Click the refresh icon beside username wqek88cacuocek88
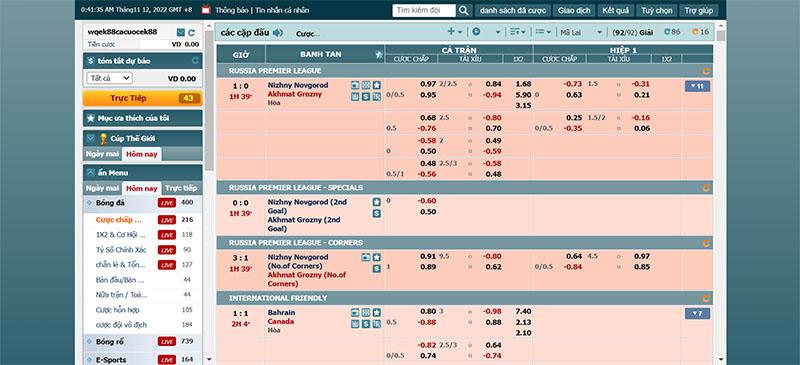Viewport: 800px width, 365px height. [191, 32]
